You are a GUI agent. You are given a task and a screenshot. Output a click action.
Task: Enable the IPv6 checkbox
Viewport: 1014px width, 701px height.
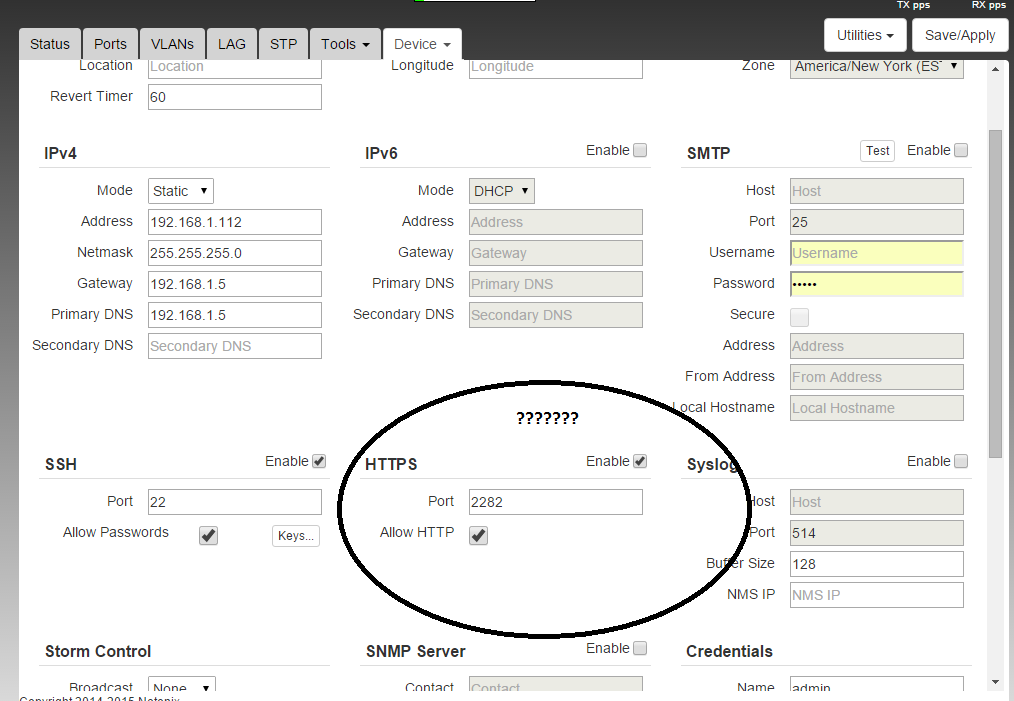click(640, 150)
